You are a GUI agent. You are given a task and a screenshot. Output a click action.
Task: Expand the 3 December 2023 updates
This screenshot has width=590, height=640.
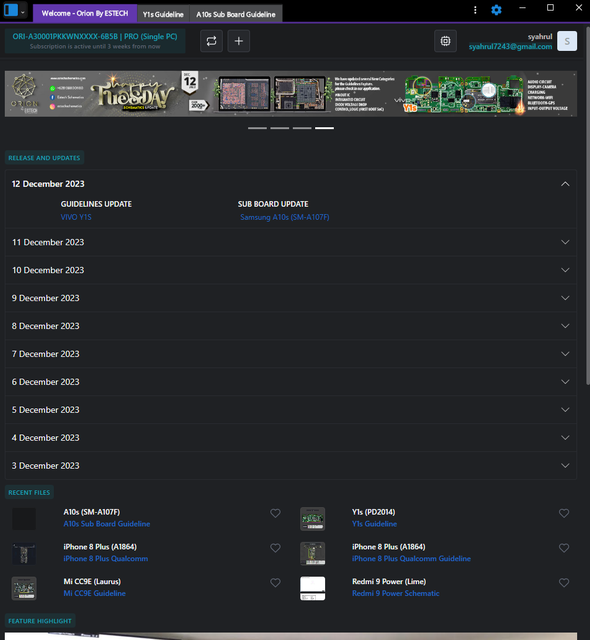coord(291,466)
